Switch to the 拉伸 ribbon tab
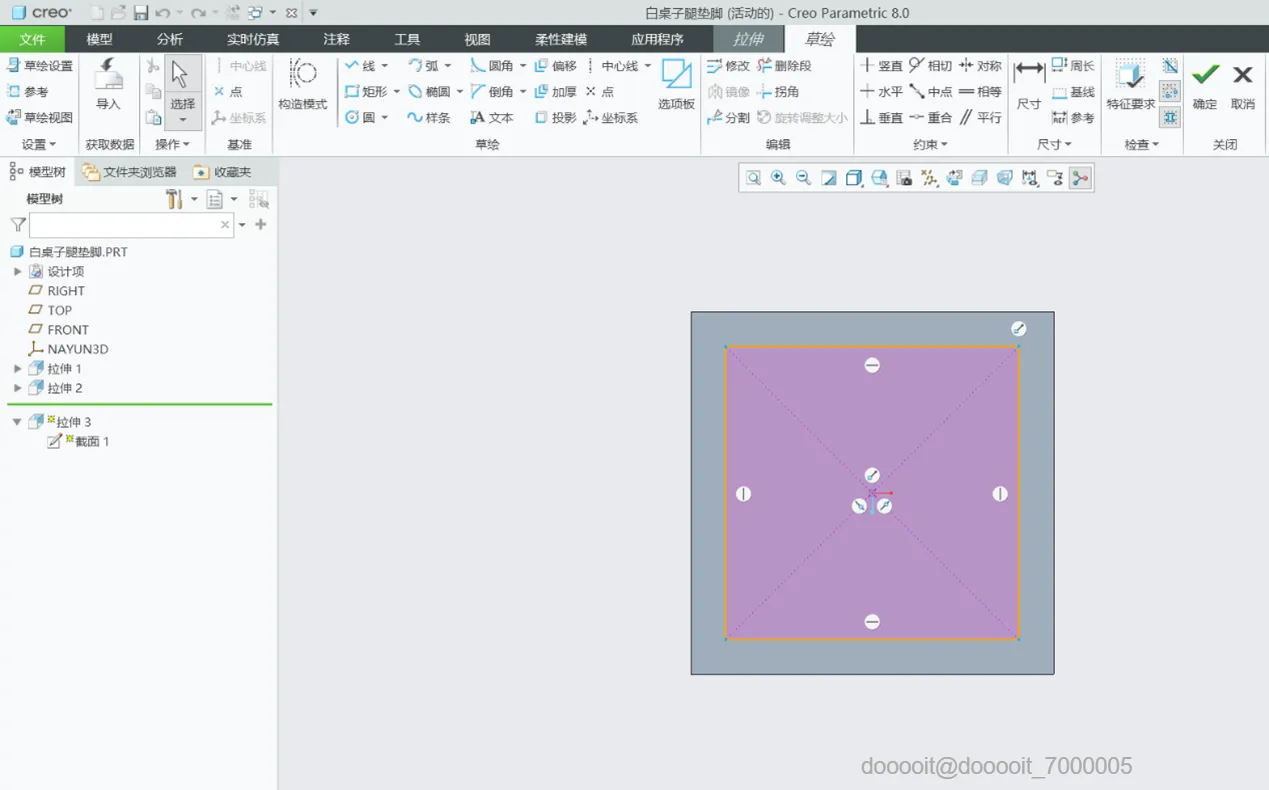This screenshot has height=790, width=1269. point(748,39)
